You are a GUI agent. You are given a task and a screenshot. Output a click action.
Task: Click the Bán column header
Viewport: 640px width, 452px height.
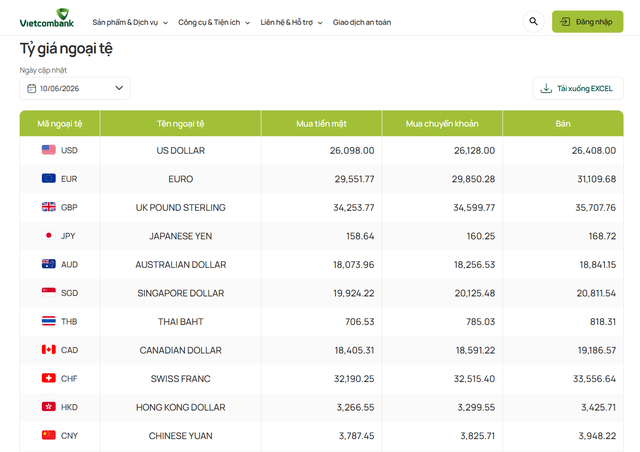[563, 123]
